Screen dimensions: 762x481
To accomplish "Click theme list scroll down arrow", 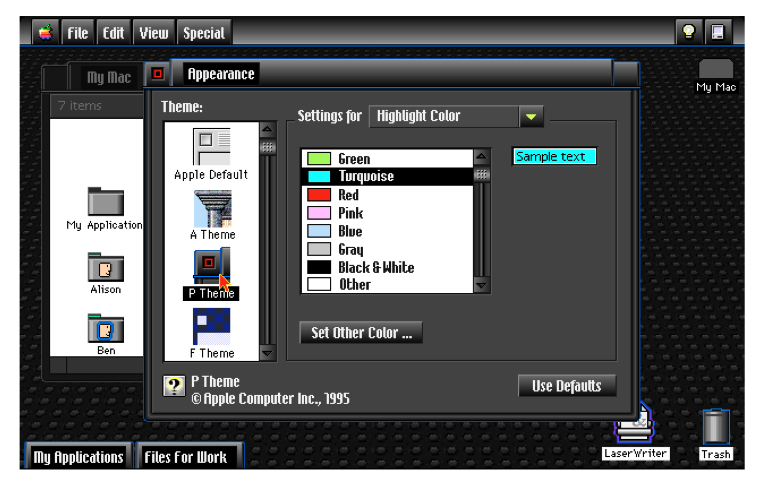I will pos(267,353).
